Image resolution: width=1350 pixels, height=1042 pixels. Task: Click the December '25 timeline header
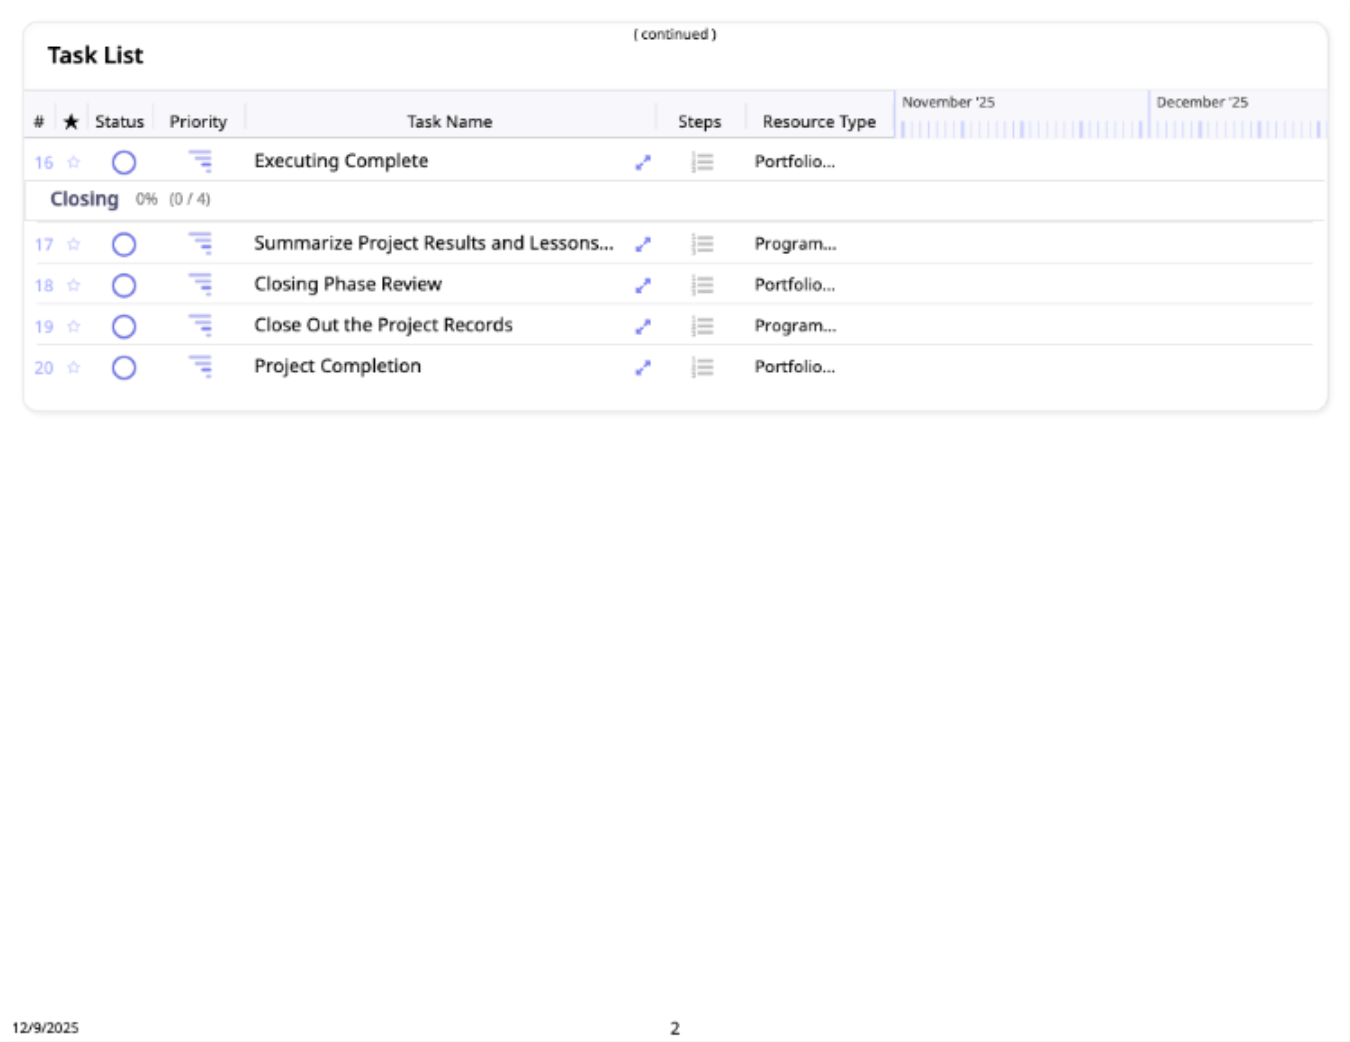pyautogui.click(x=1202, y=102)
